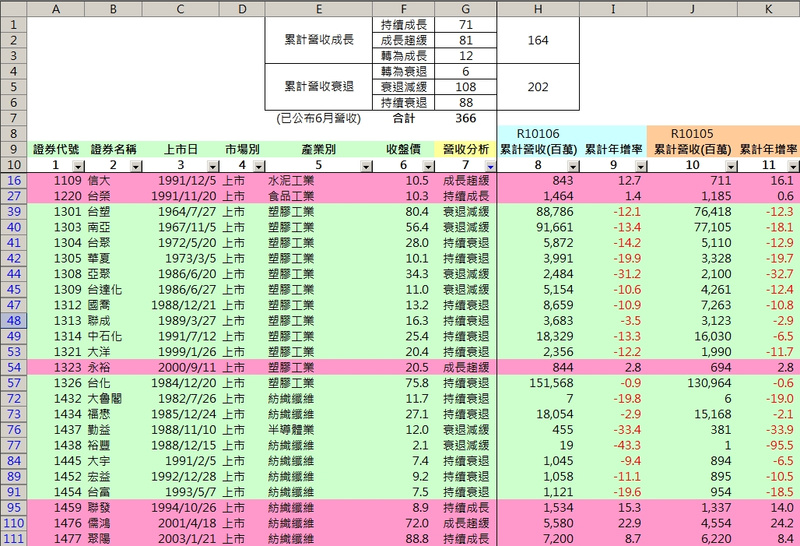Click the 營收分析 header cell
This screenshot has width=800, height=546.
click(465, 150)
